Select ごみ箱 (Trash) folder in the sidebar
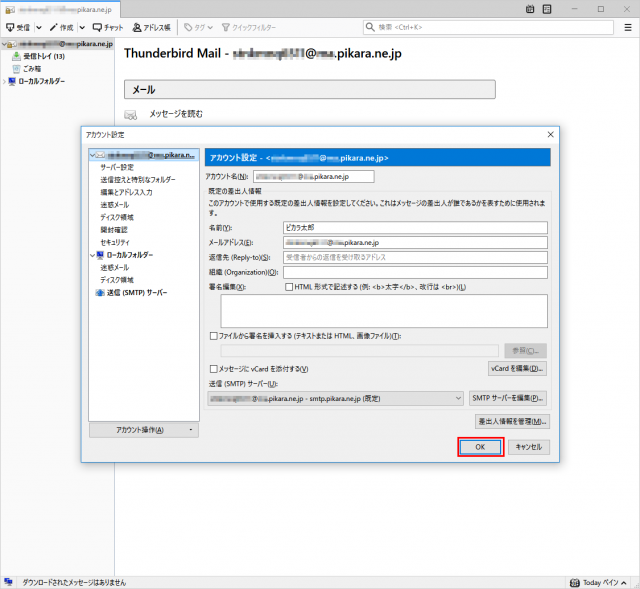Image resolution: width=640 pixels, height=589 pixels. [32, 68]
